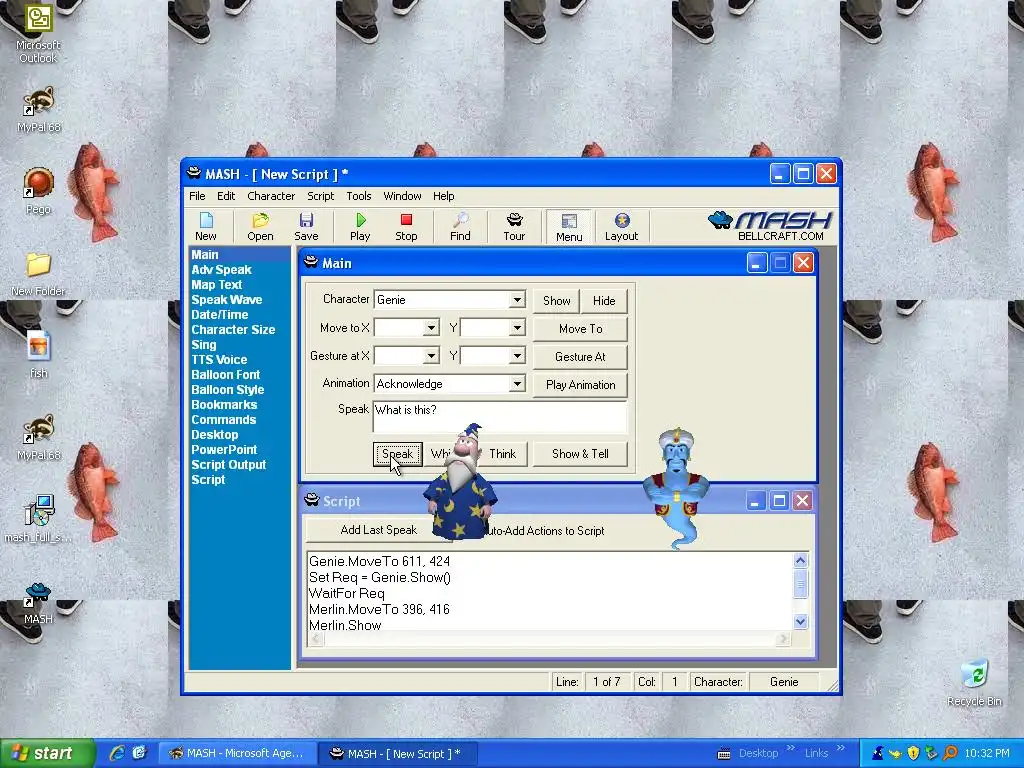Expand the Move to Y dropdown
The image size is (1024, 768).
tap(517, 328)
